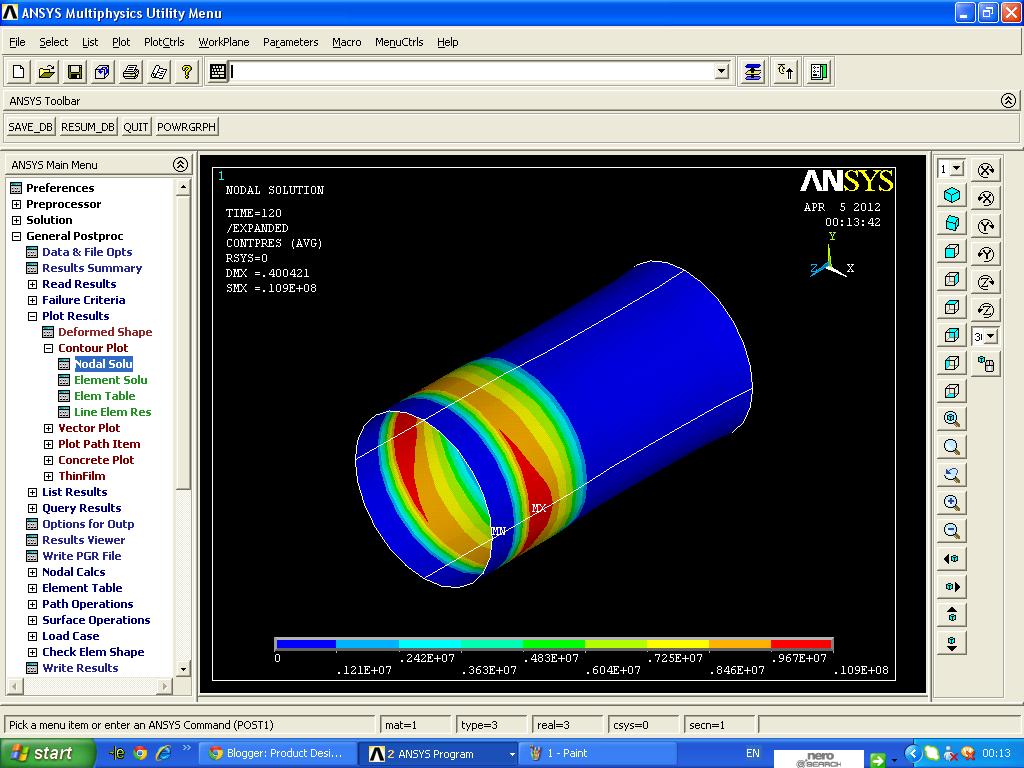Screen dimensions: 1024x768
Task: Collapse the General Postproc node
Action: pyautogui.click(x=16, y=236)
